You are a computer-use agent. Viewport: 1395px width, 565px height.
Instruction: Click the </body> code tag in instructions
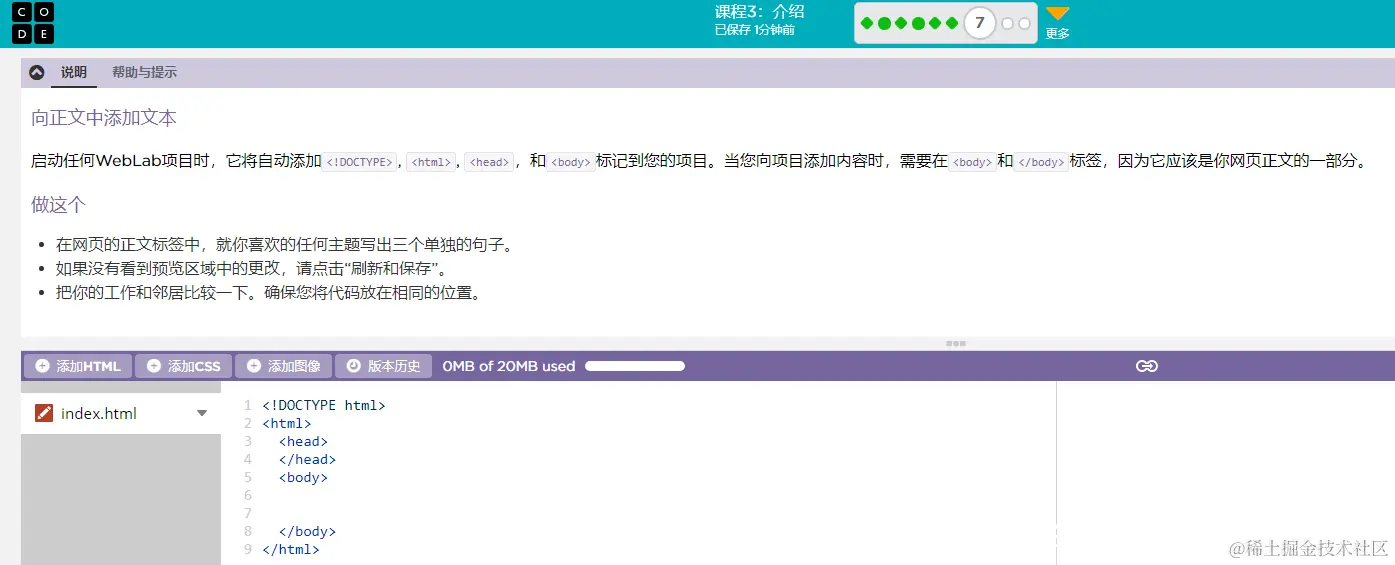tap(1041, 162)
